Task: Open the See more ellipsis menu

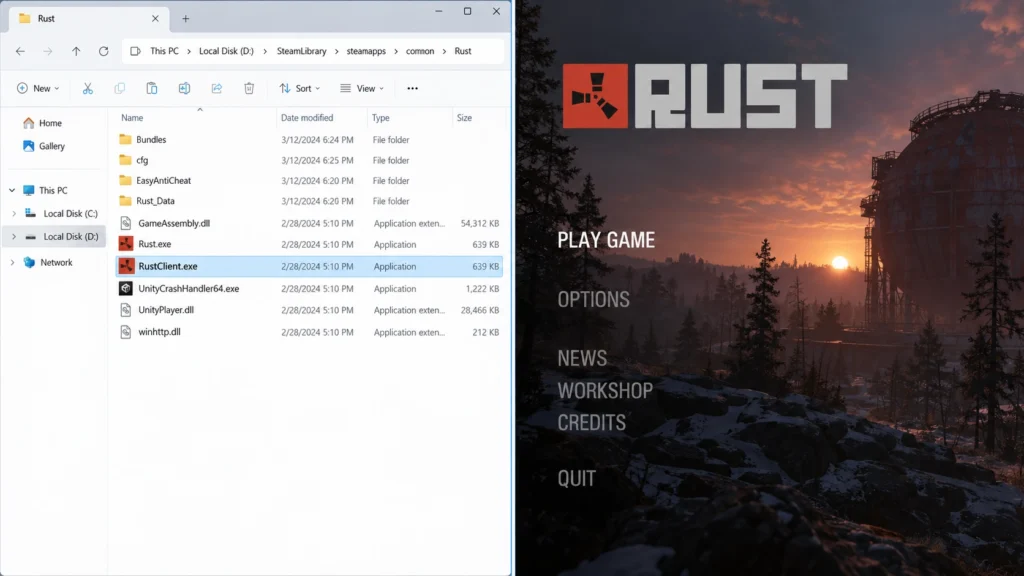Action: click(x=412, y=88)
